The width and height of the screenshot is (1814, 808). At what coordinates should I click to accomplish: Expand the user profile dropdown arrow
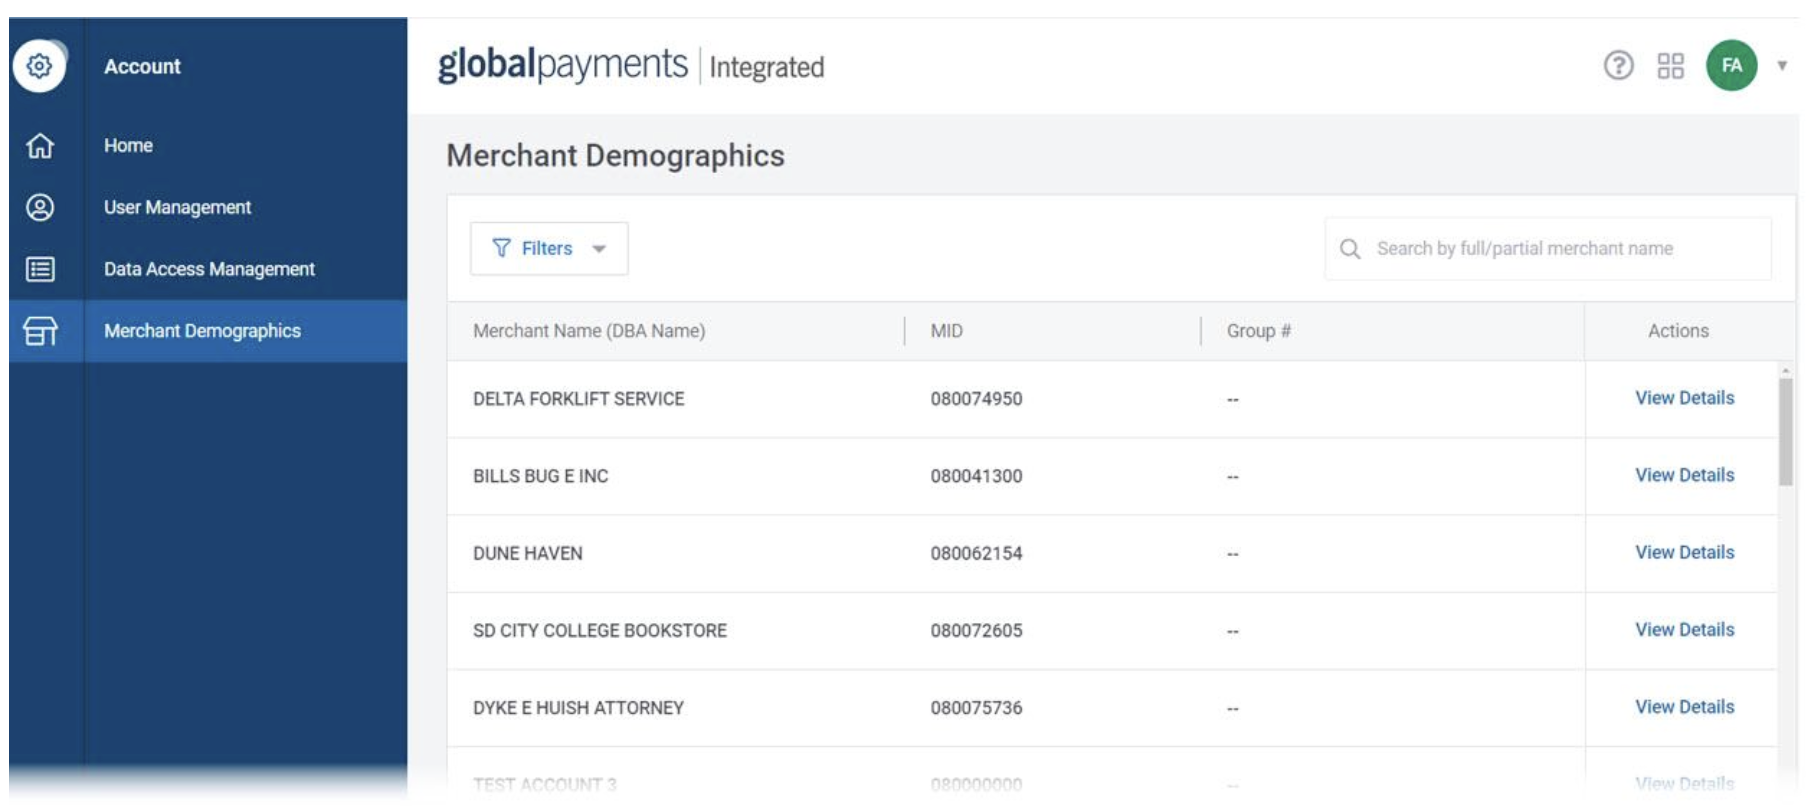click(1781, 66)
